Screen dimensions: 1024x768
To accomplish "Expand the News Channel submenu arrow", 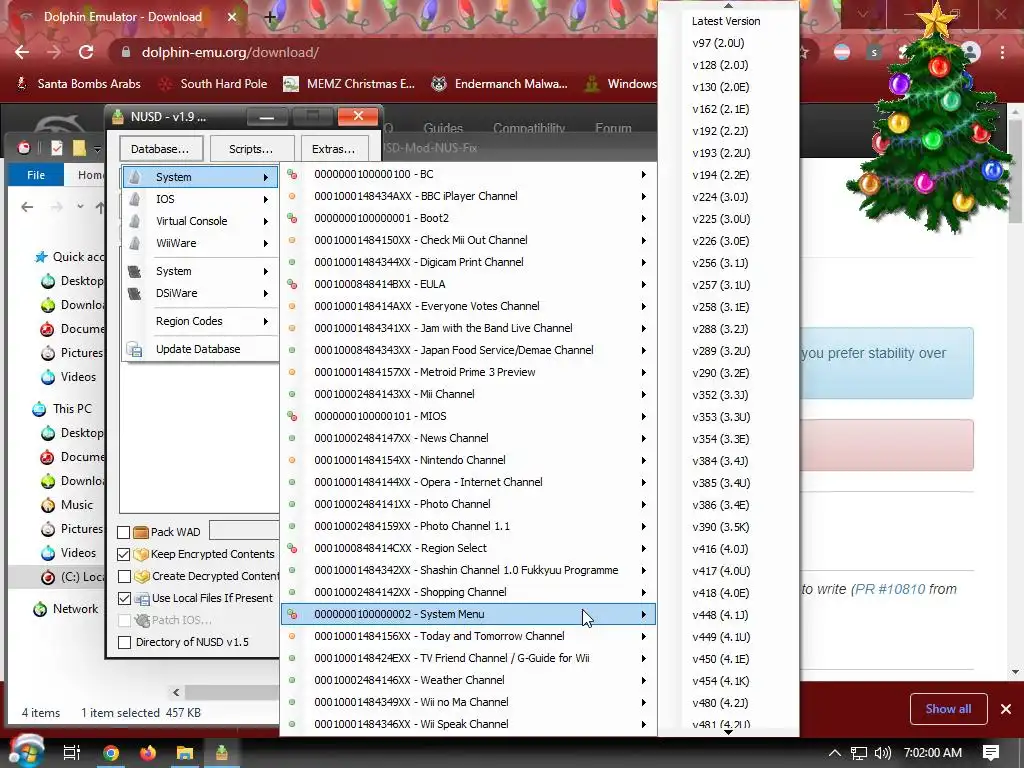I will point(644,438).
